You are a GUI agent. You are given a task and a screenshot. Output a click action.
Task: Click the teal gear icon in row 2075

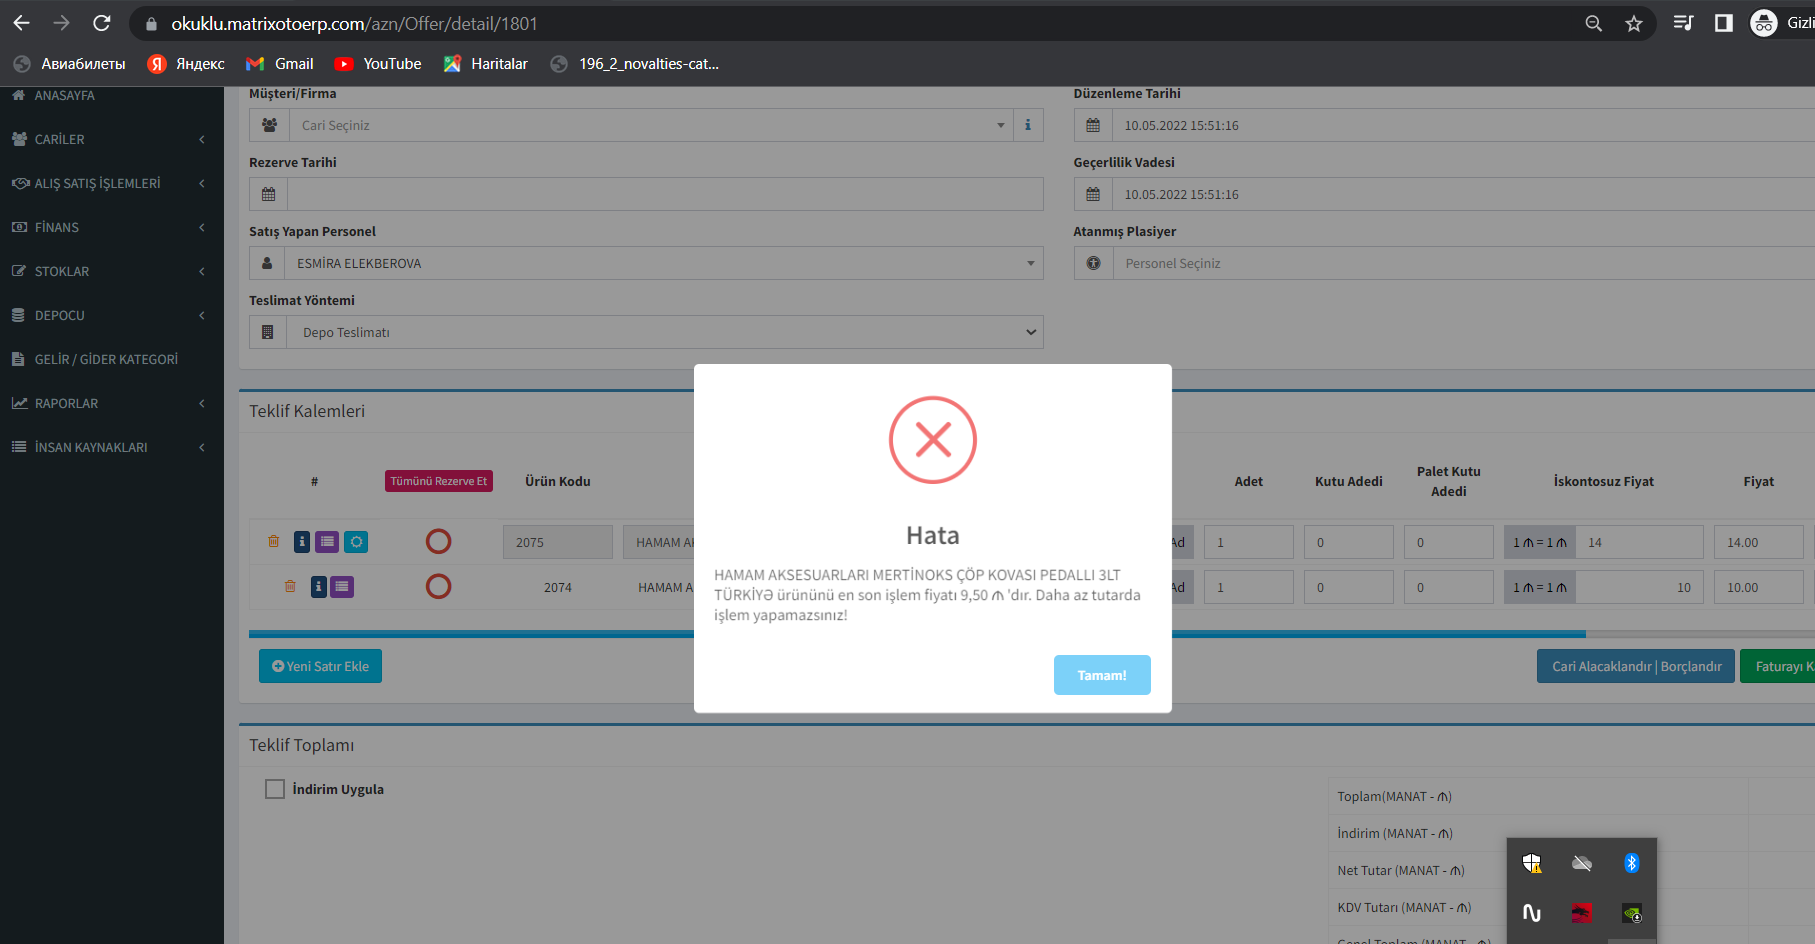[x=356, y=542]
